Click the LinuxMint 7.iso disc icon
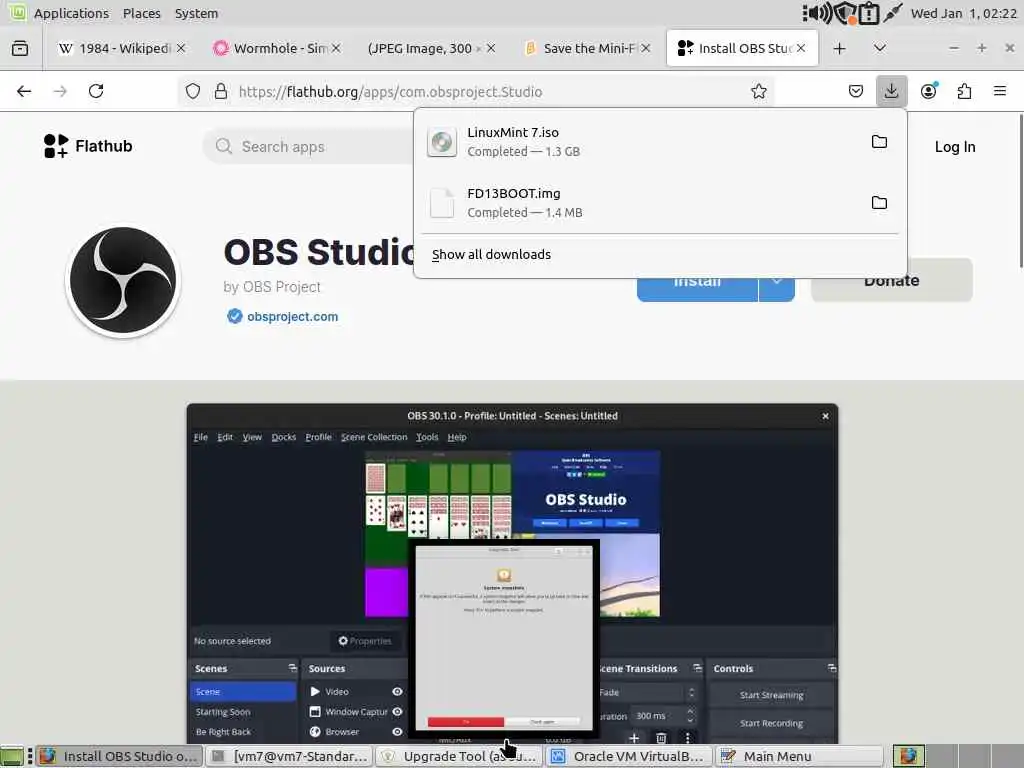 441,142
